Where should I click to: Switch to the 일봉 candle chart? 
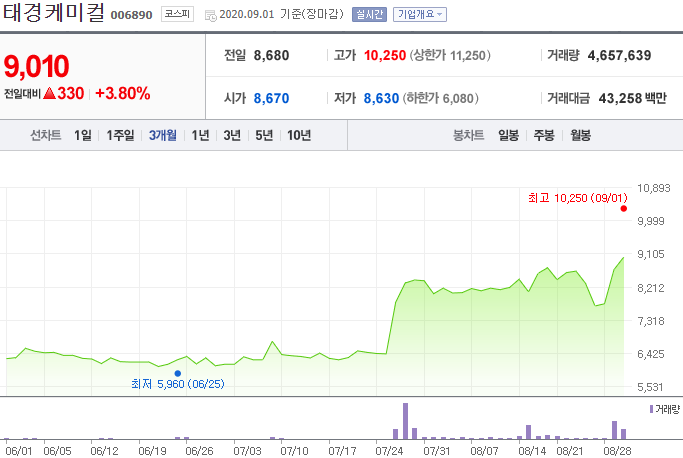pos(508,136)
